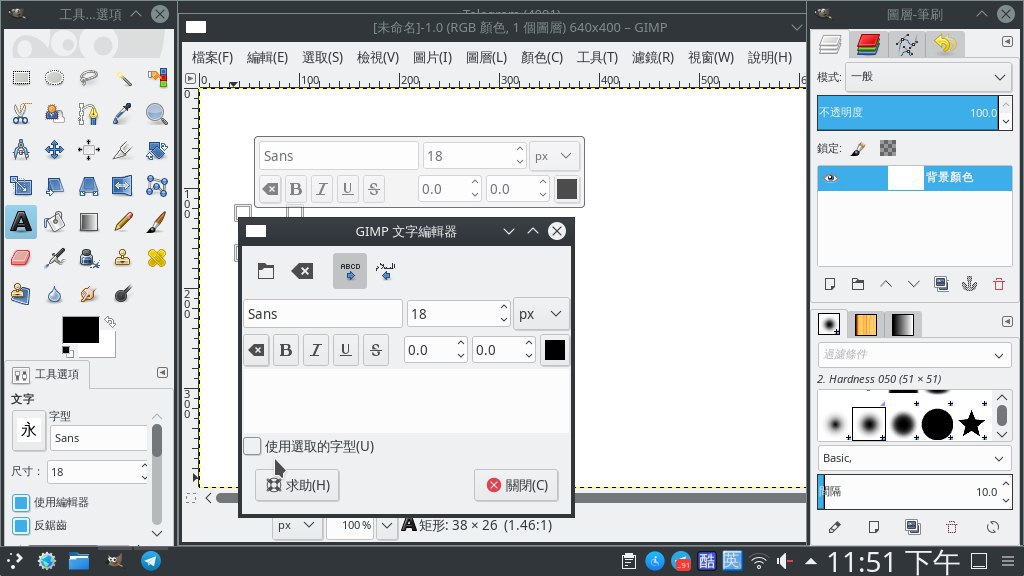
Task: Toggle 反鋸齒 antialiasing checkbox
Action: [x=21, y=525]
